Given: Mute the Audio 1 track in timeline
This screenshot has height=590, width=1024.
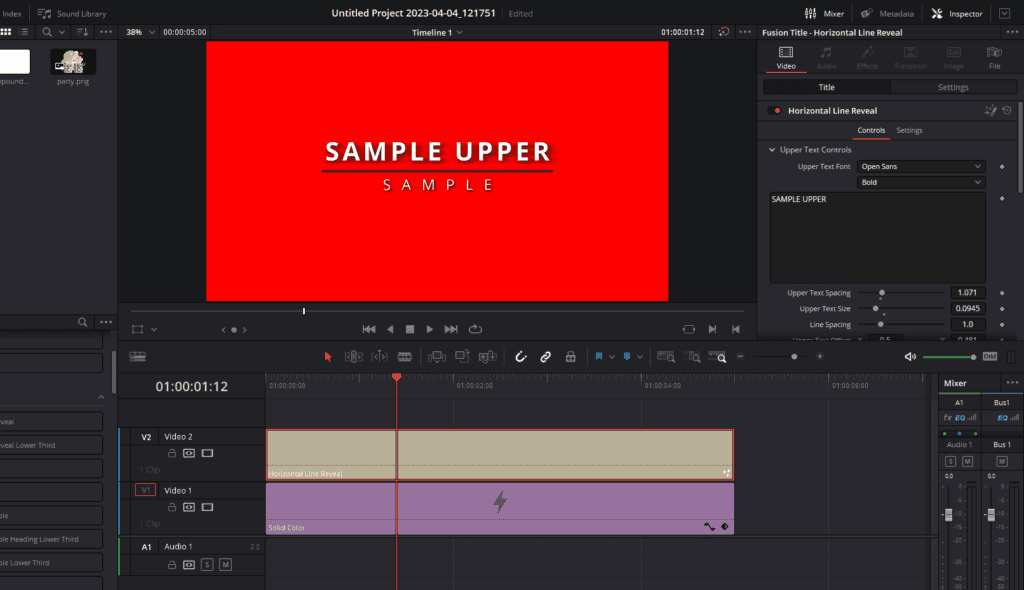Looking at the screenshot, I should coord(225,565).
